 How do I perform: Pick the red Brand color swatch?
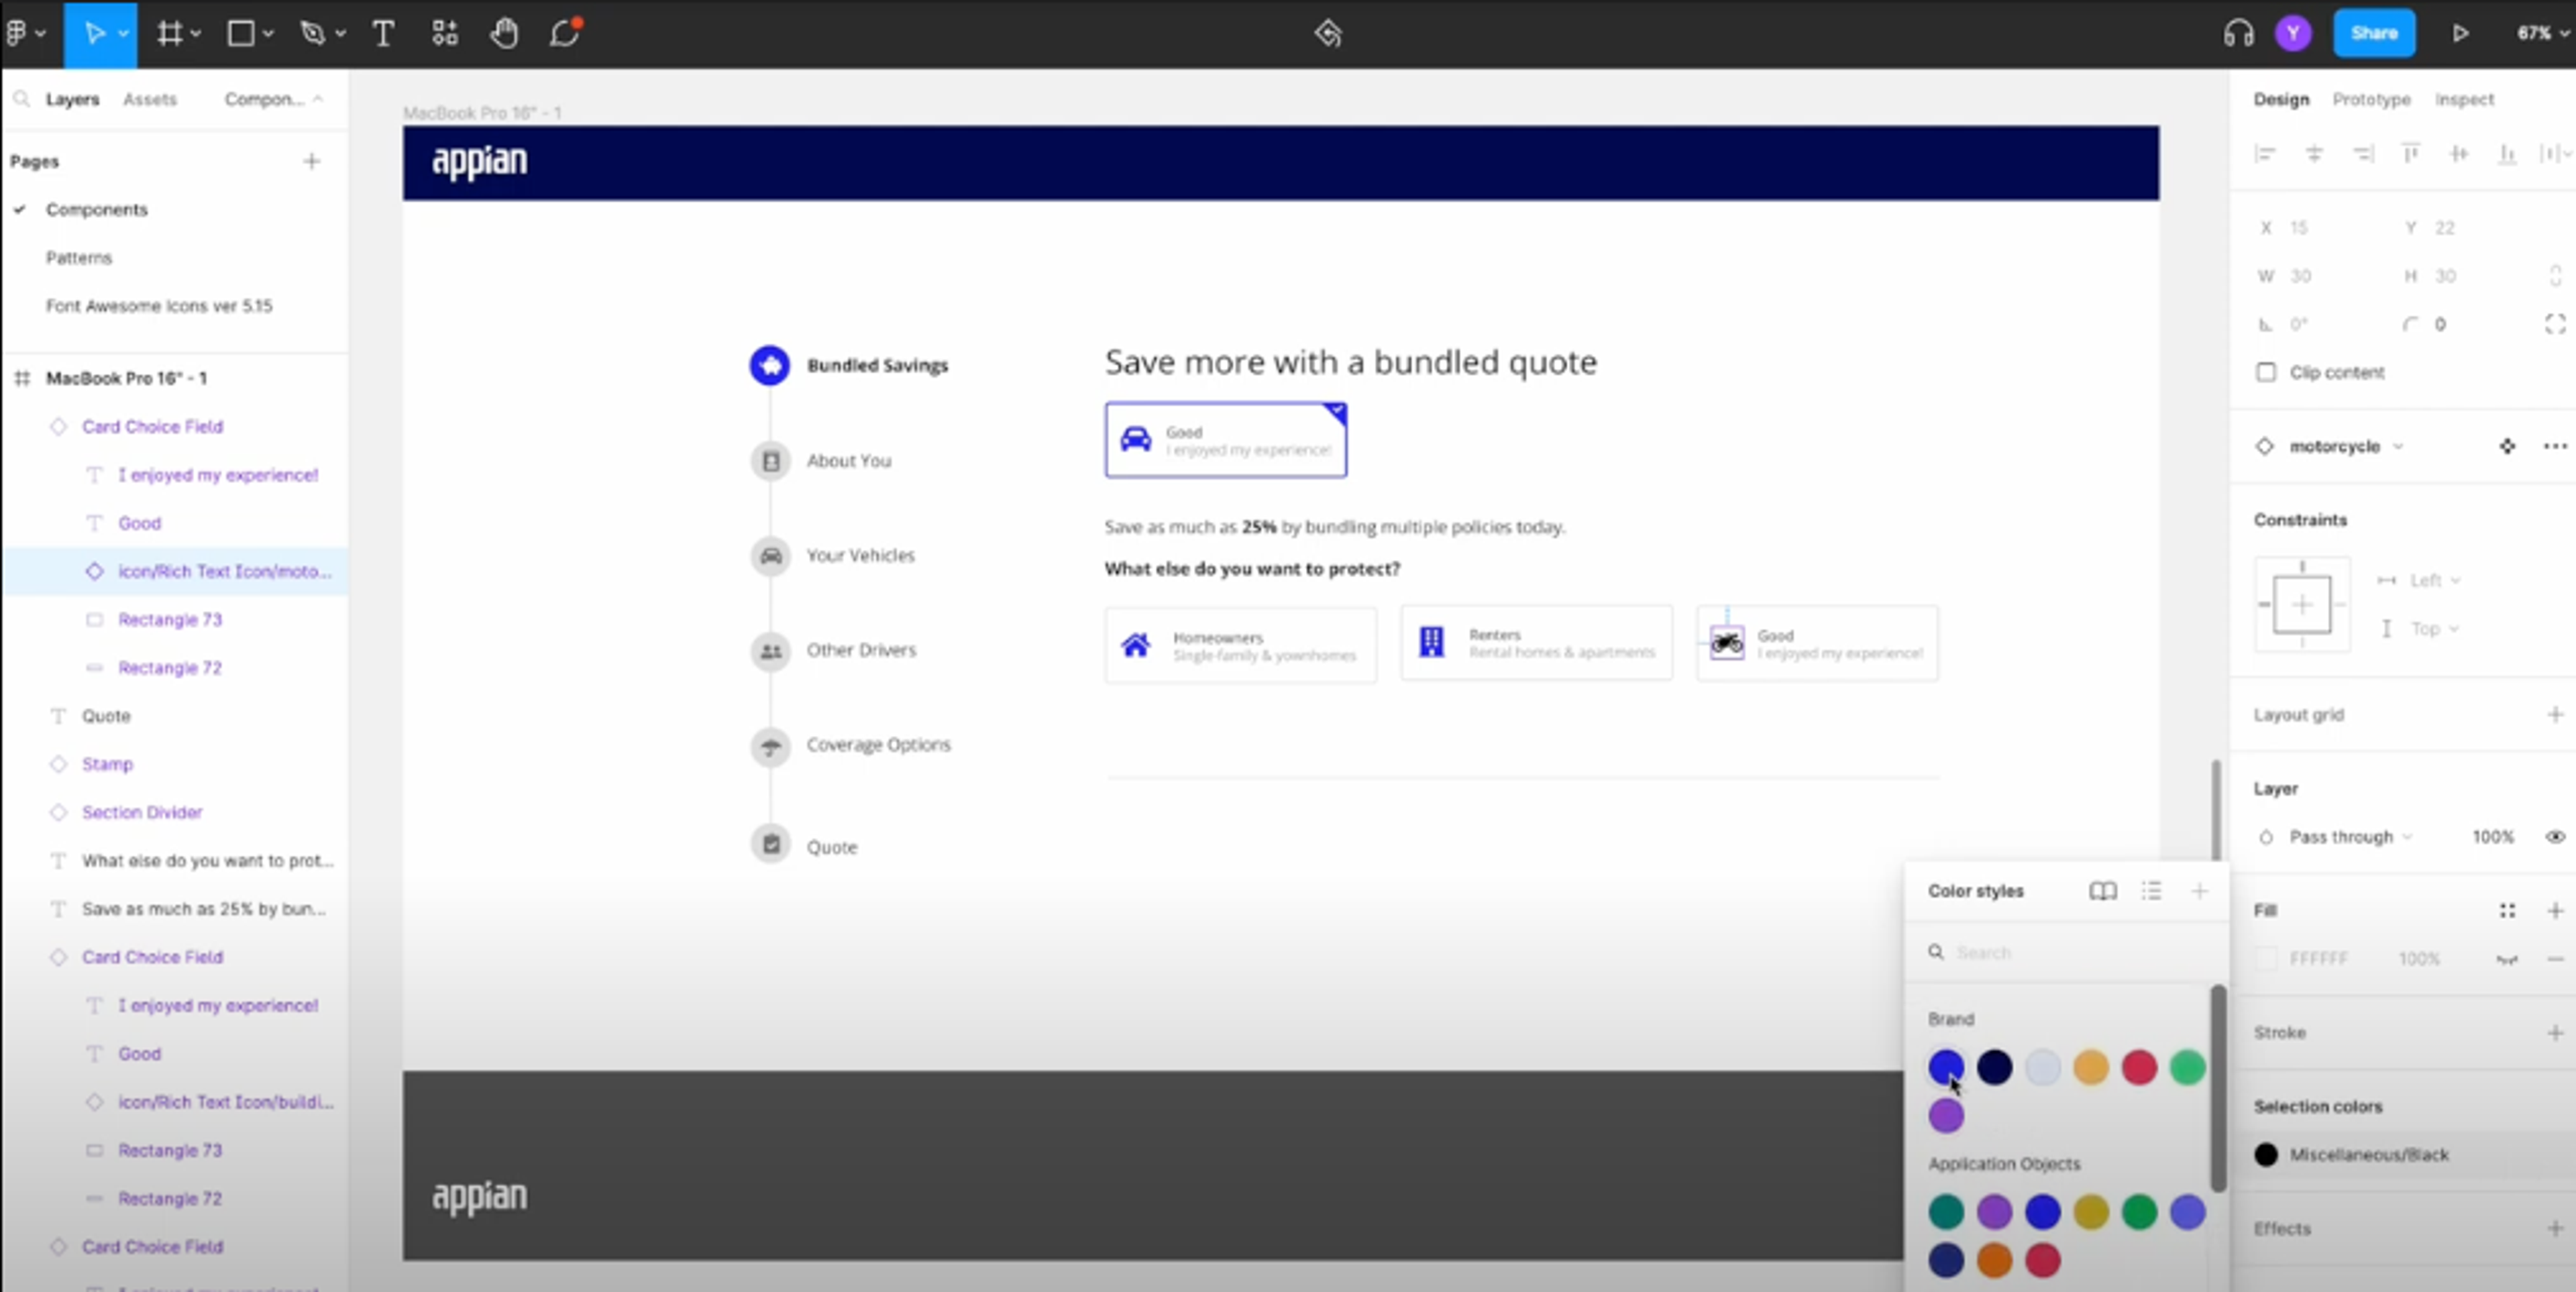2139,1067
